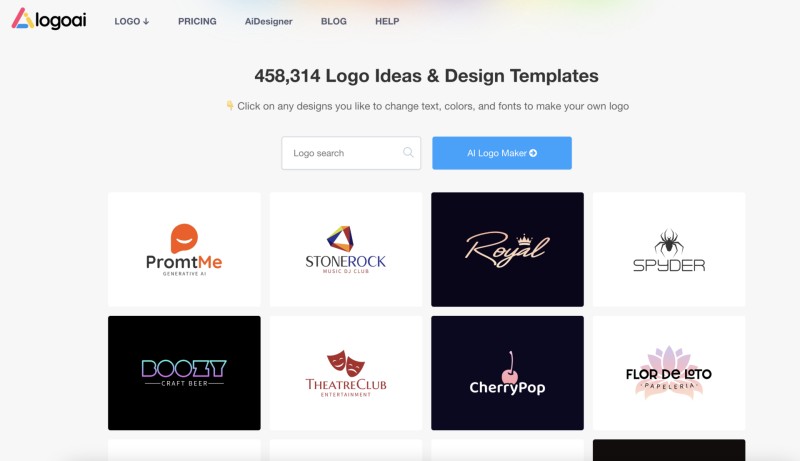
Task: Click the pink lotus flower icon
Action: (669, 371)
